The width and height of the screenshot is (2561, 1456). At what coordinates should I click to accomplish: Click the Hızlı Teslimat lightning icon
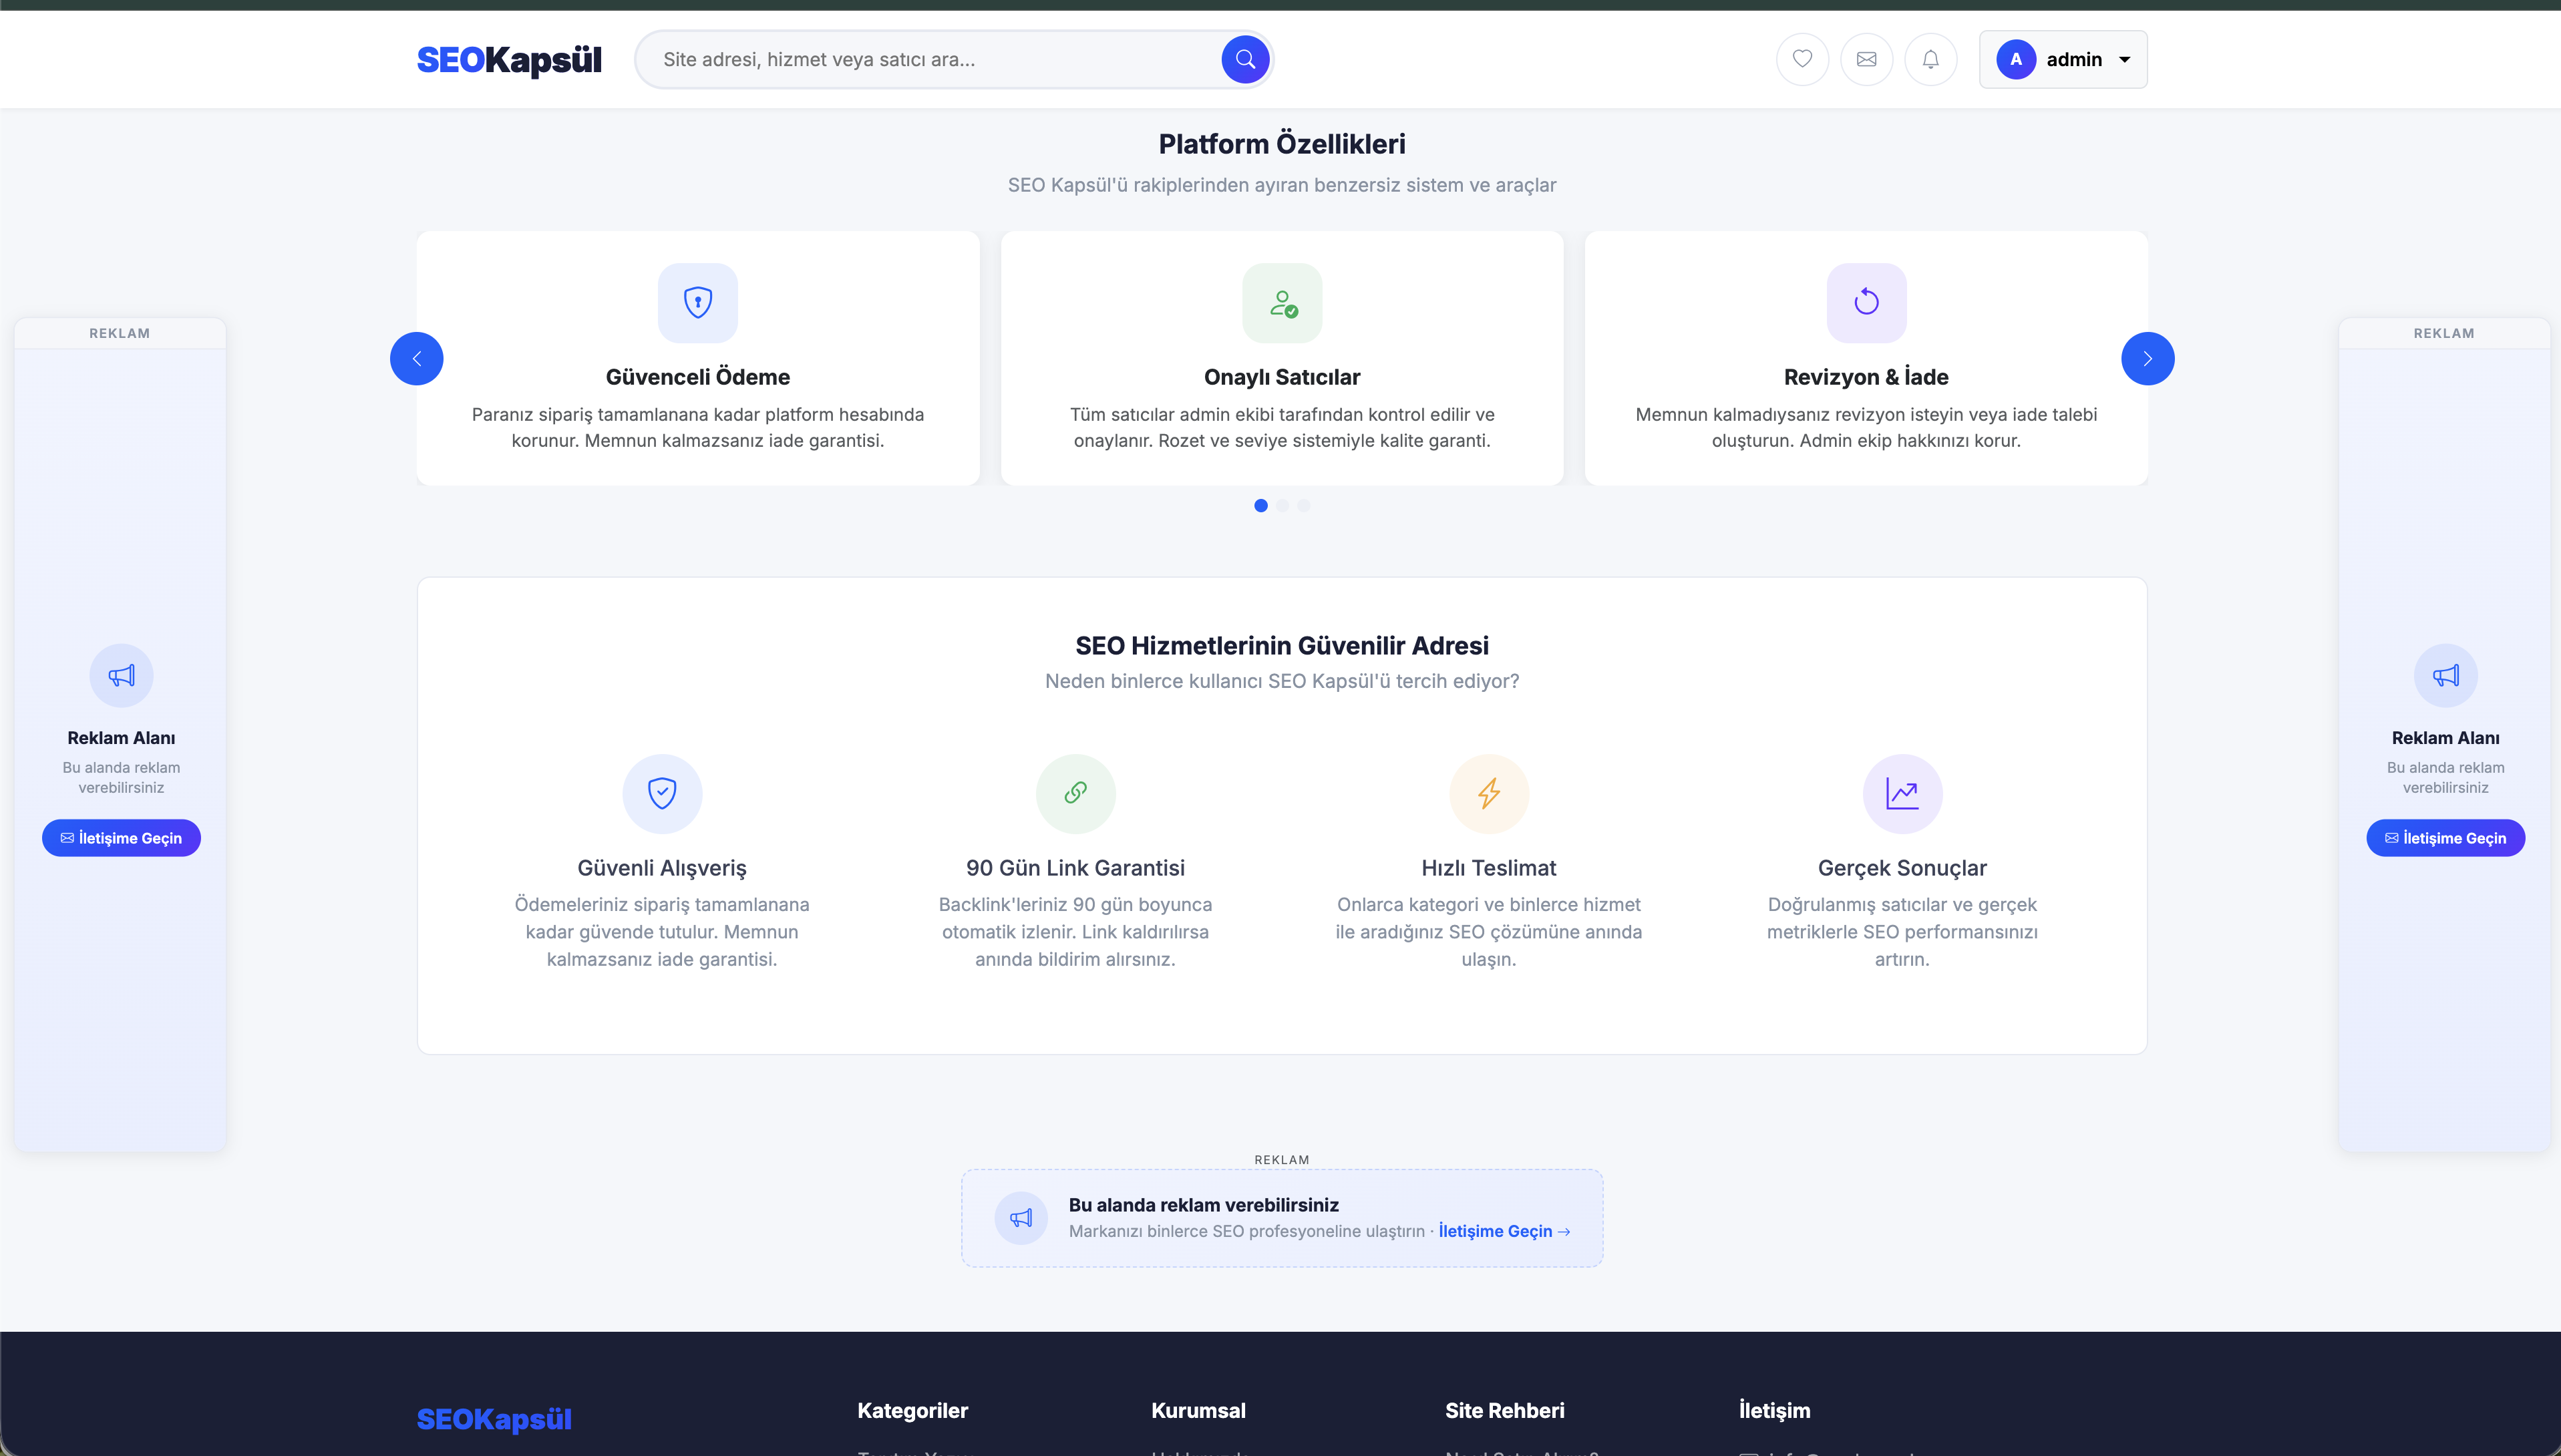(1489, 793)
